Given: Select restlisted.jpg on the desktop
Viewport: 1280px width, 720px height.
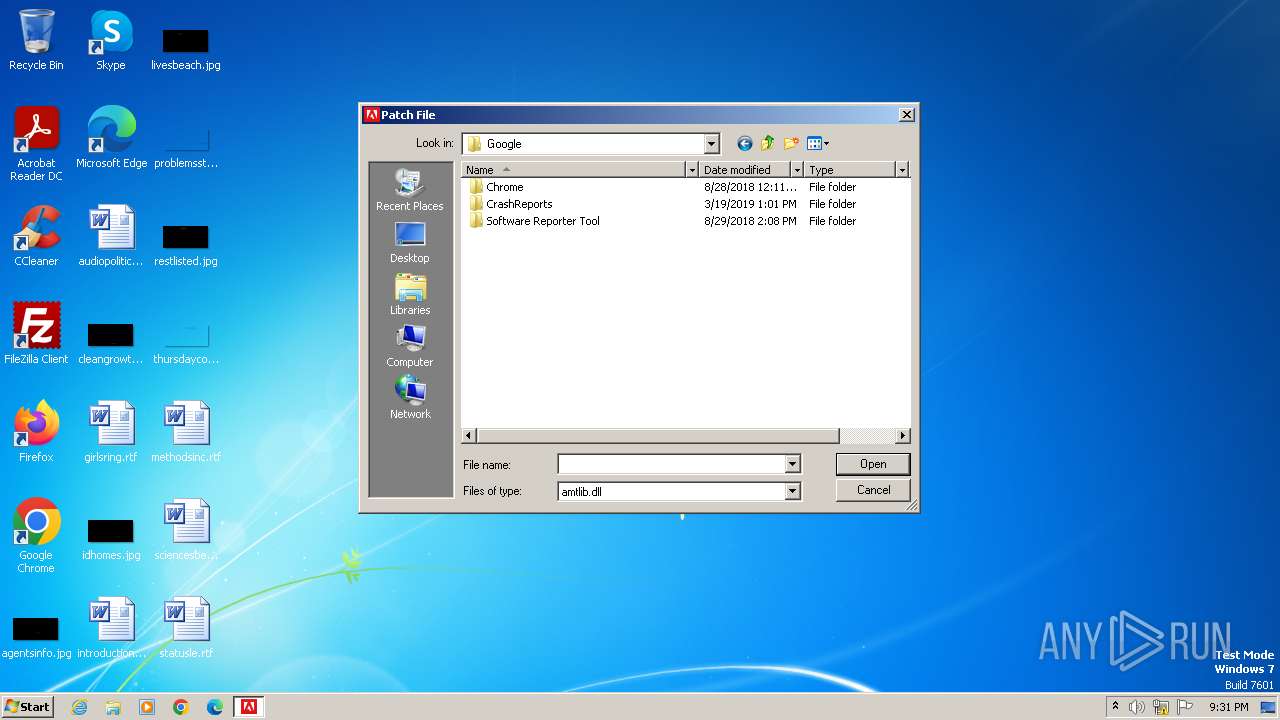Looking at the screenshot, I should 186,244.
